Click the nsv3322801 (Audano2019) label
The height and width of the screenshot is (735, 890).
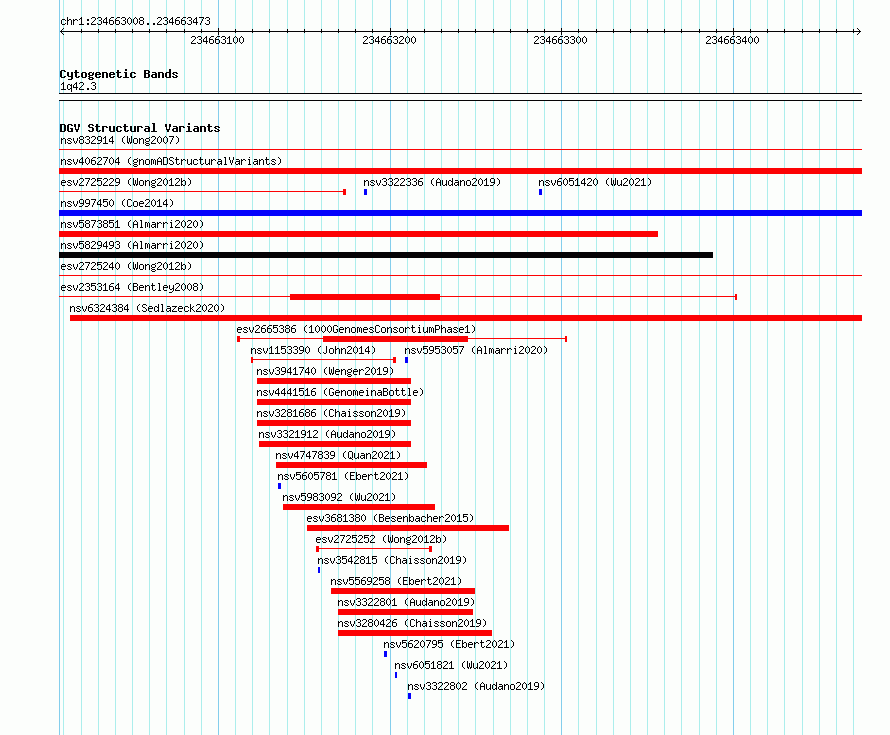406,602
